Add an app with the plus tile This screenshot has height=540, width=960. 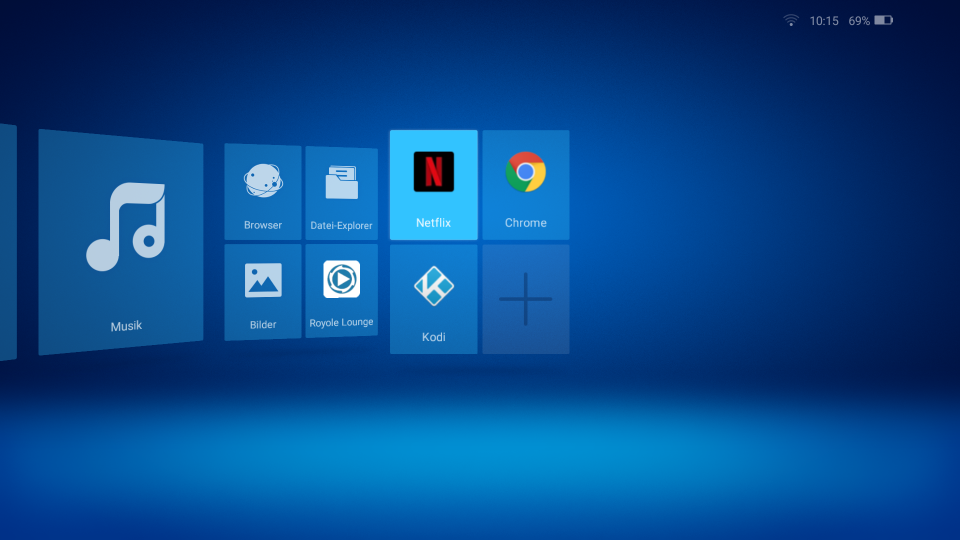pyautogui.click(x=525, y=299)
